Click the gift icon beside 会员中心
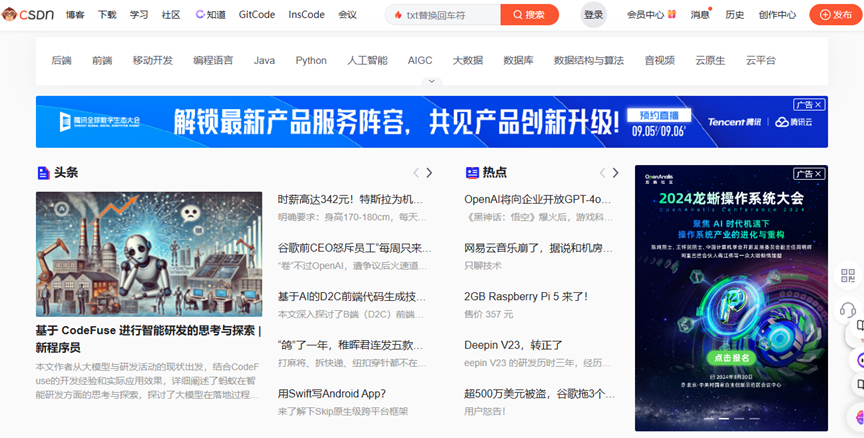The height and width of the screenshot is (438, 864). pos(672,14)
